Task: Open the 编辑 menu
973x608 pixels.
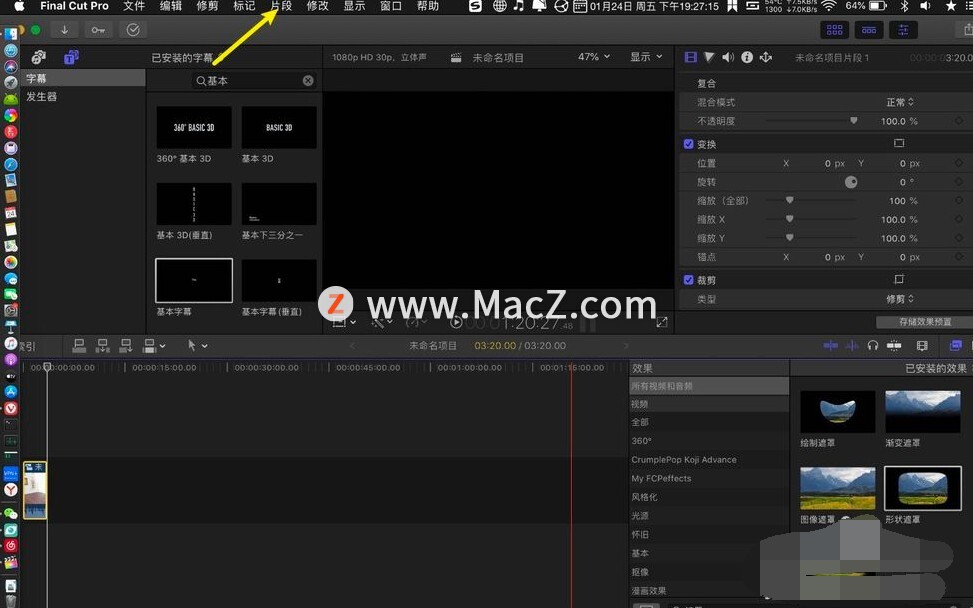Action: tap(171, 6)
